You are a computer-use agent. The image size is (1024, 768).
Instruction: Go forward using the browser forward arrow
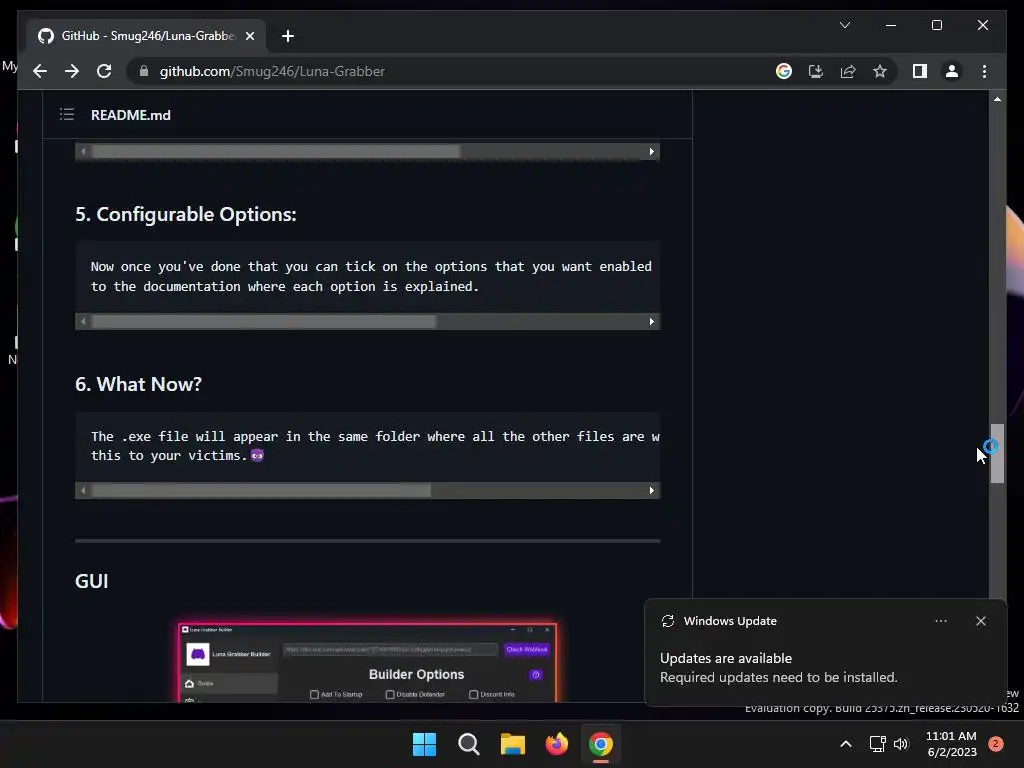(72, 71)
